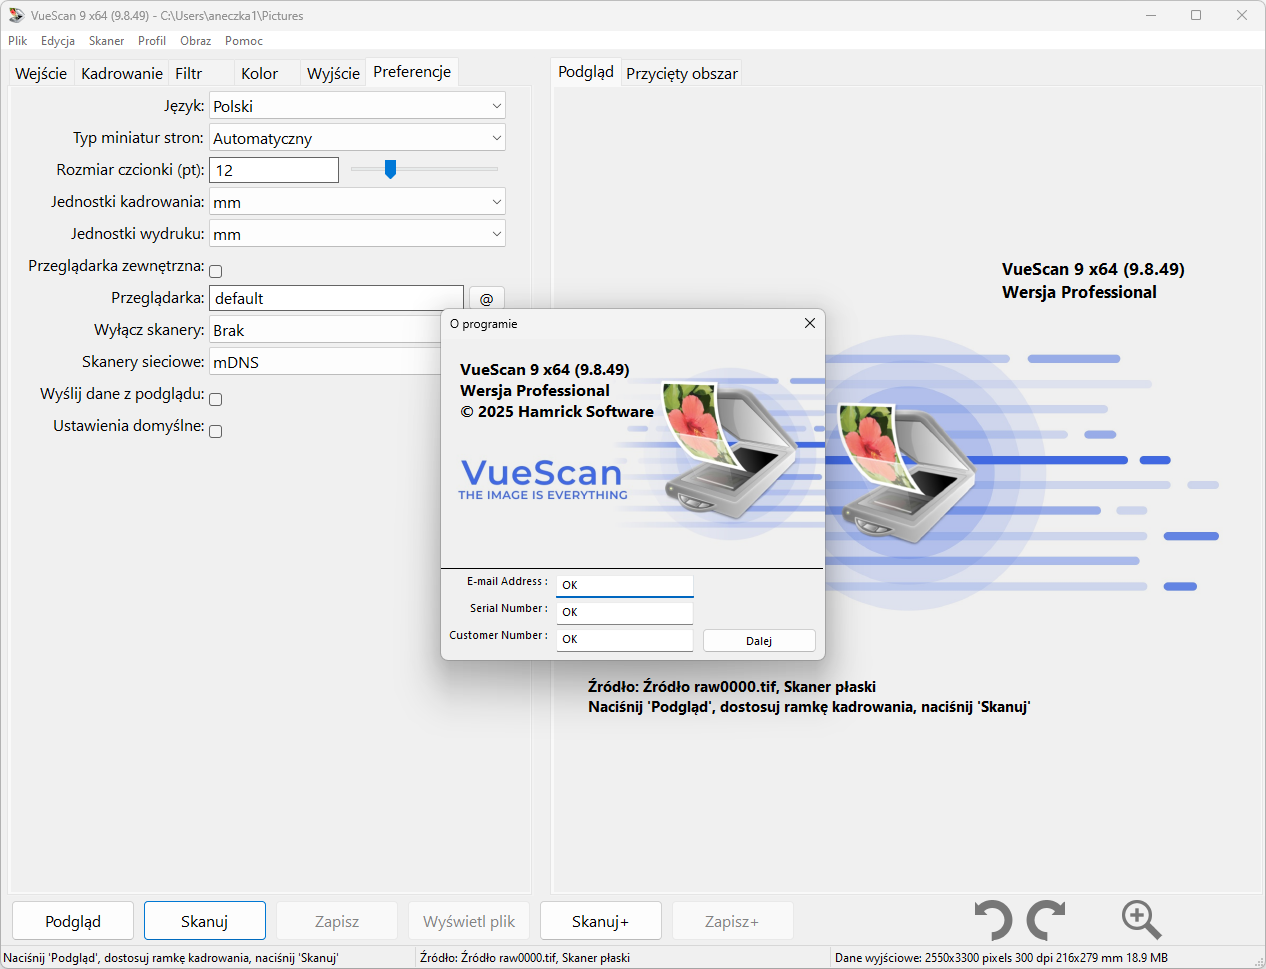
Task: Click the Customer Number field
Action: click(x=625, y=639)
